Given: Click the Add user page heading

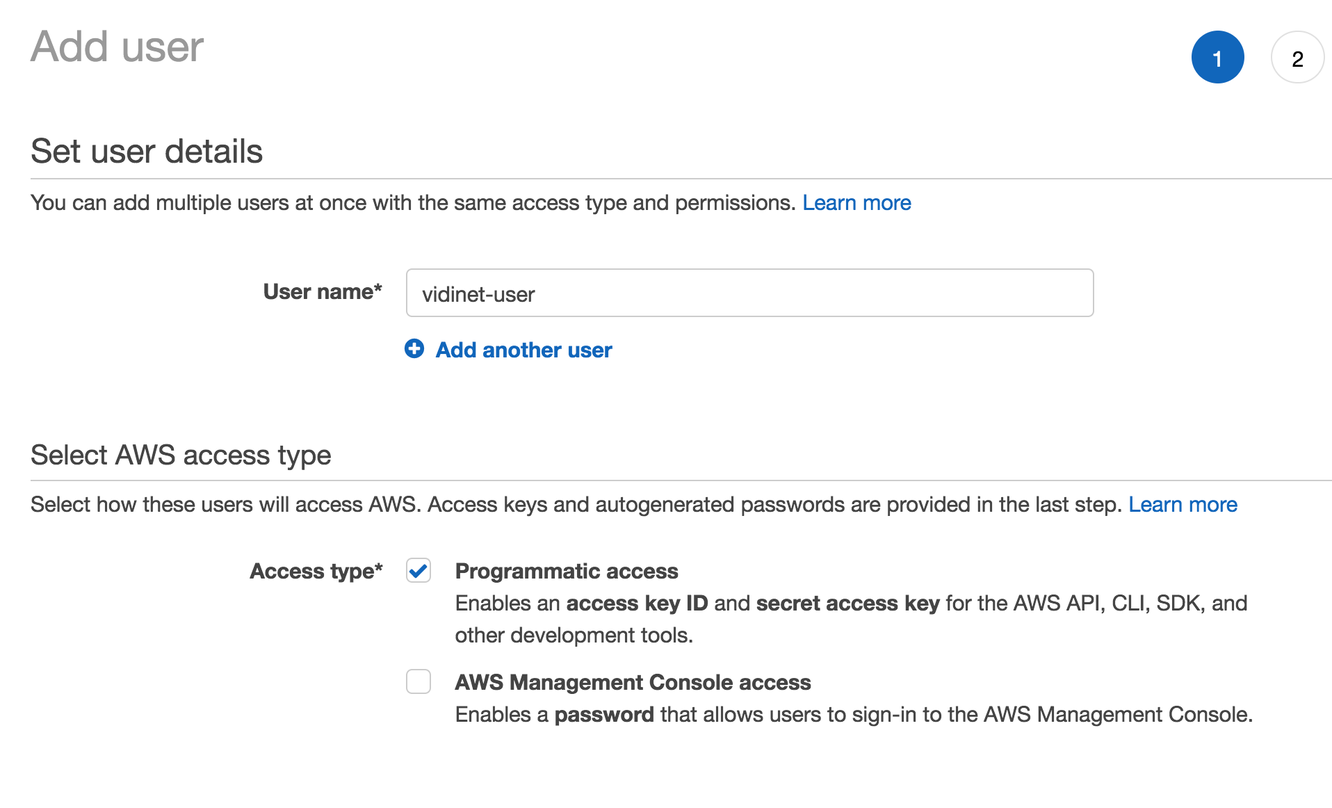Looking at the screenshot, I should click(x=117, y=47).
